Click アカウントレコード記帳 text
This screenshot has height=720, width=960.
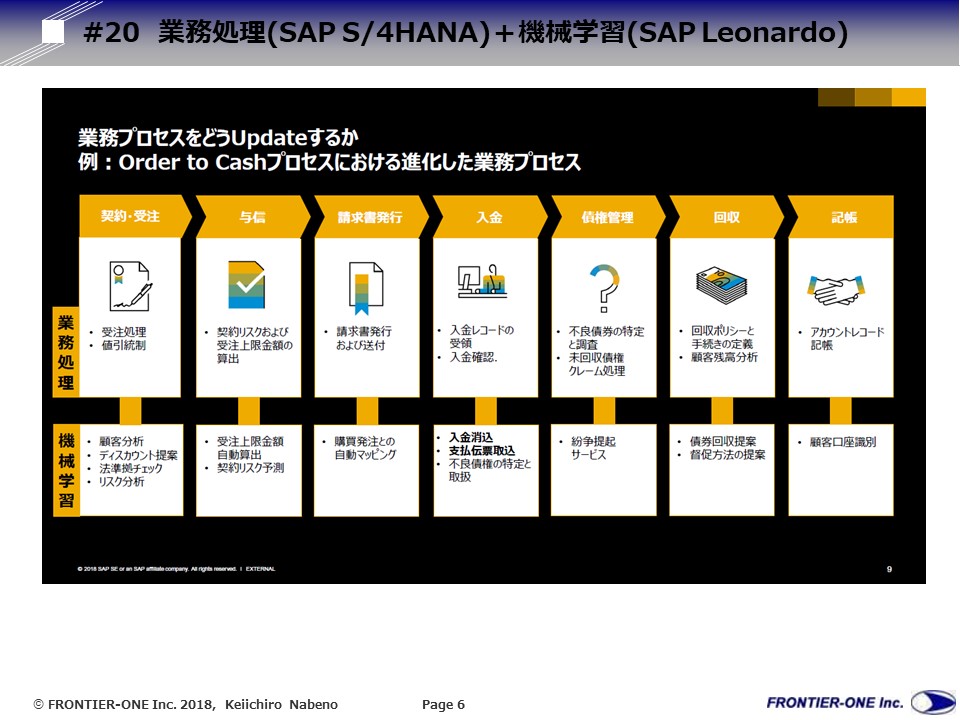pyautogui.click(x=848, y=338)
